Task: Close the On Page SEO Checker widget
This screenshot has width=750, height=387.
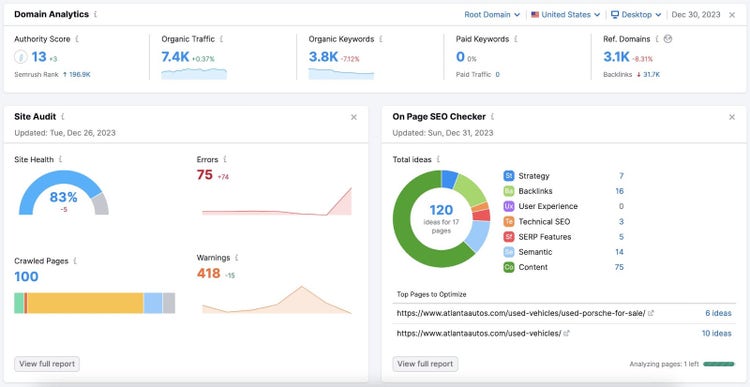Action: [x=732, y=117]
